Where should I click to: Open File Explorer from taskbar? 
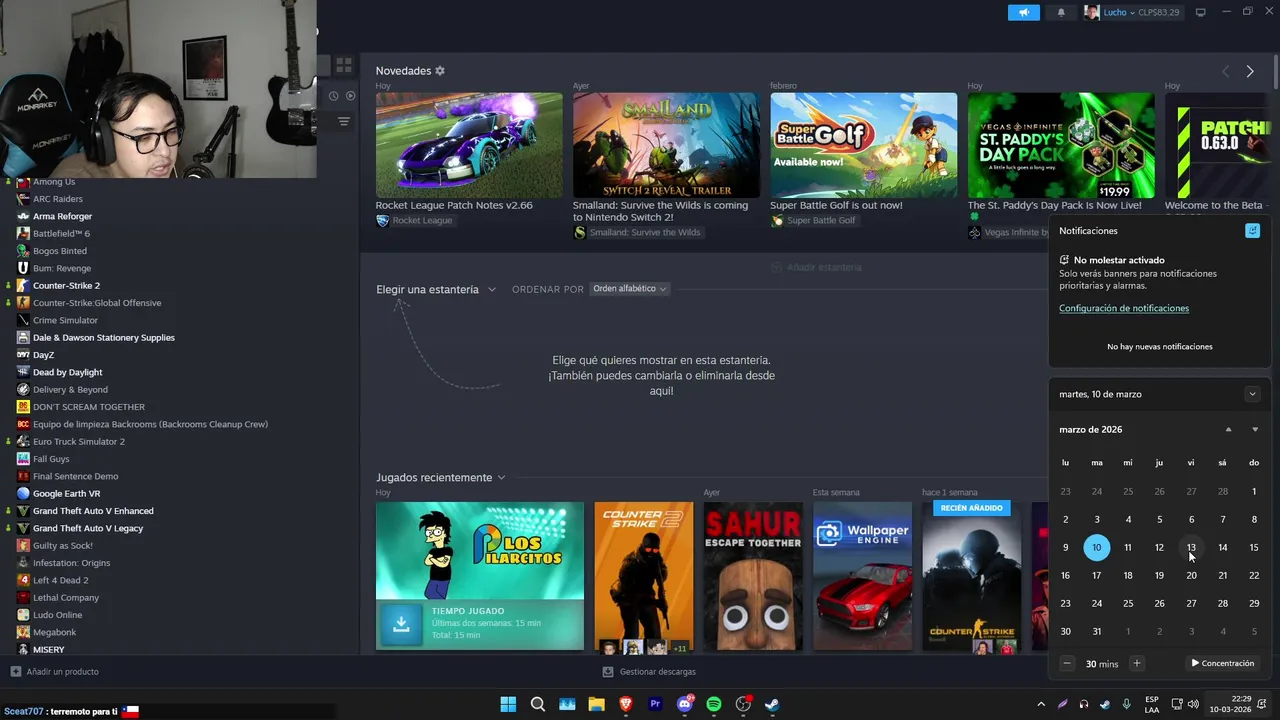[596, 704]
